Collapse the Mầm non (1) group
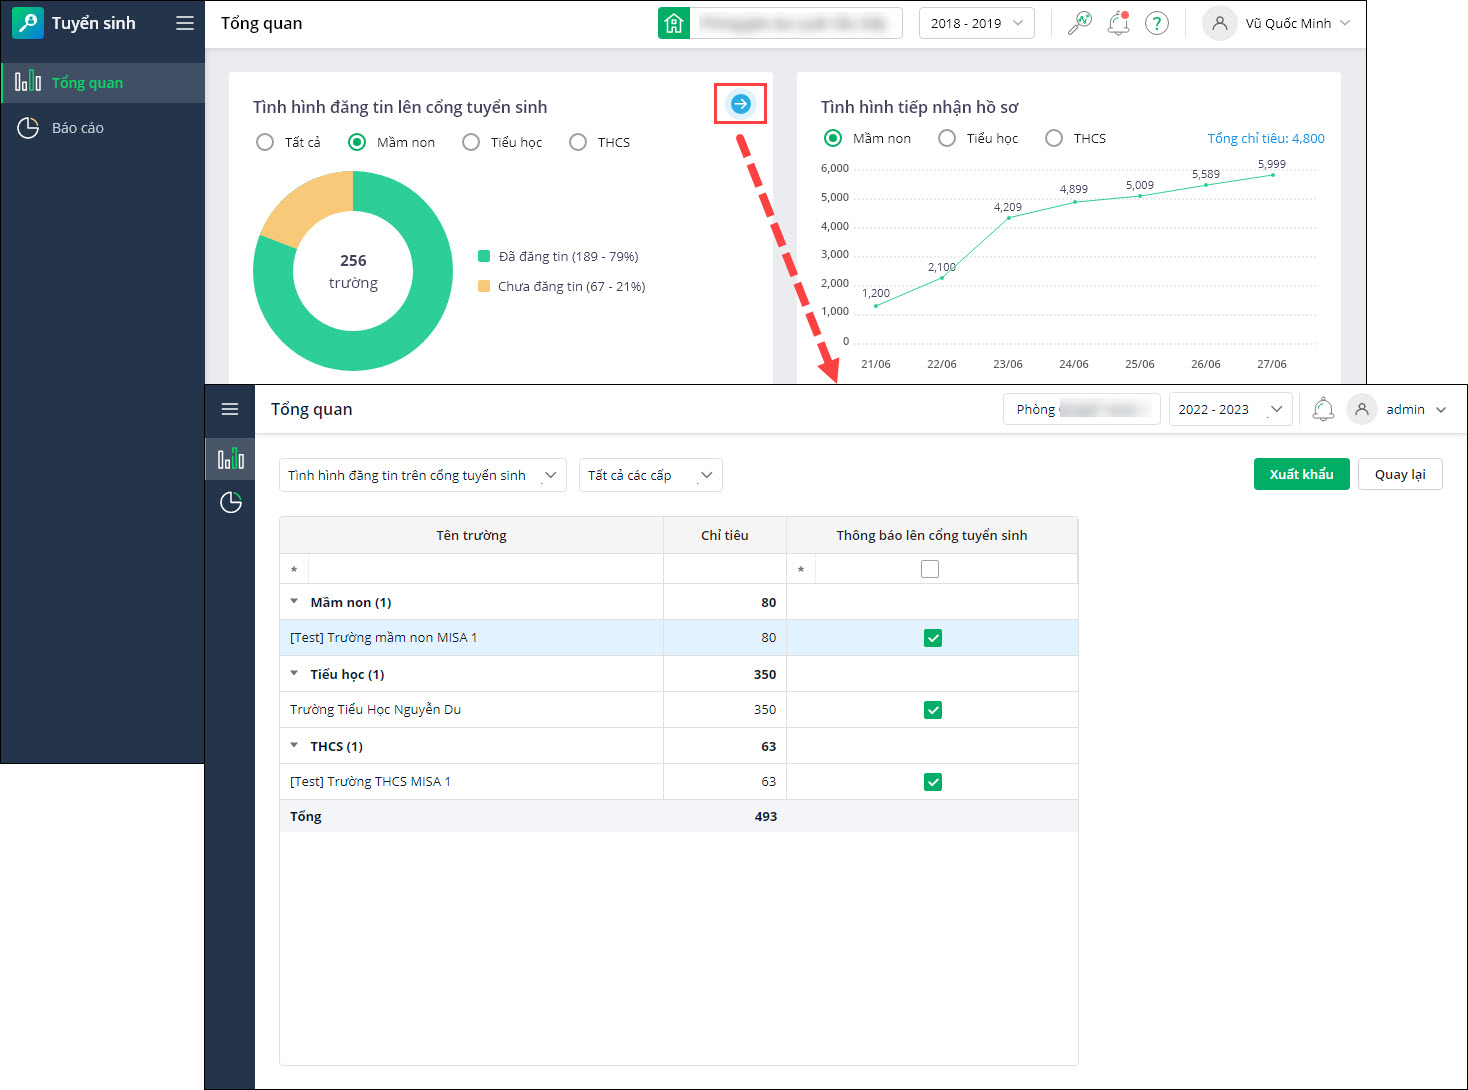The width and height of the screenshot is (1468, 1090). click(294, 602)
